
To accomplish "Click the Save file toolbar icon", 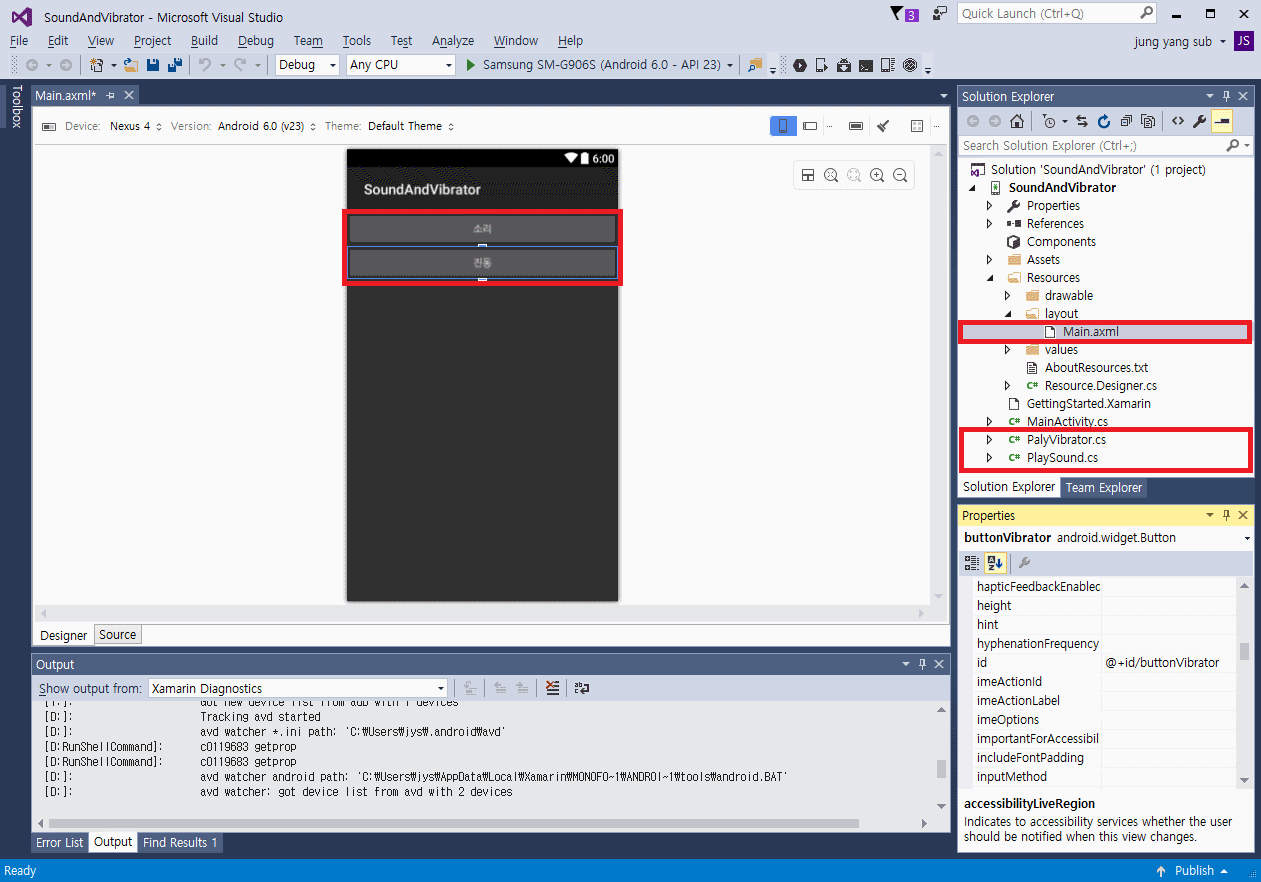I will 153,65.
